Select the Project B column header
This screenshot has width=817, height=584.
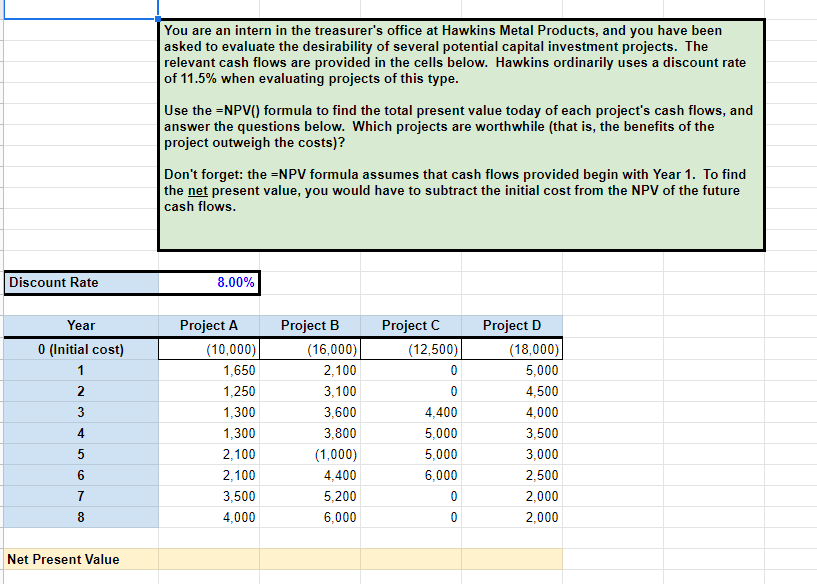coord(310,325)
